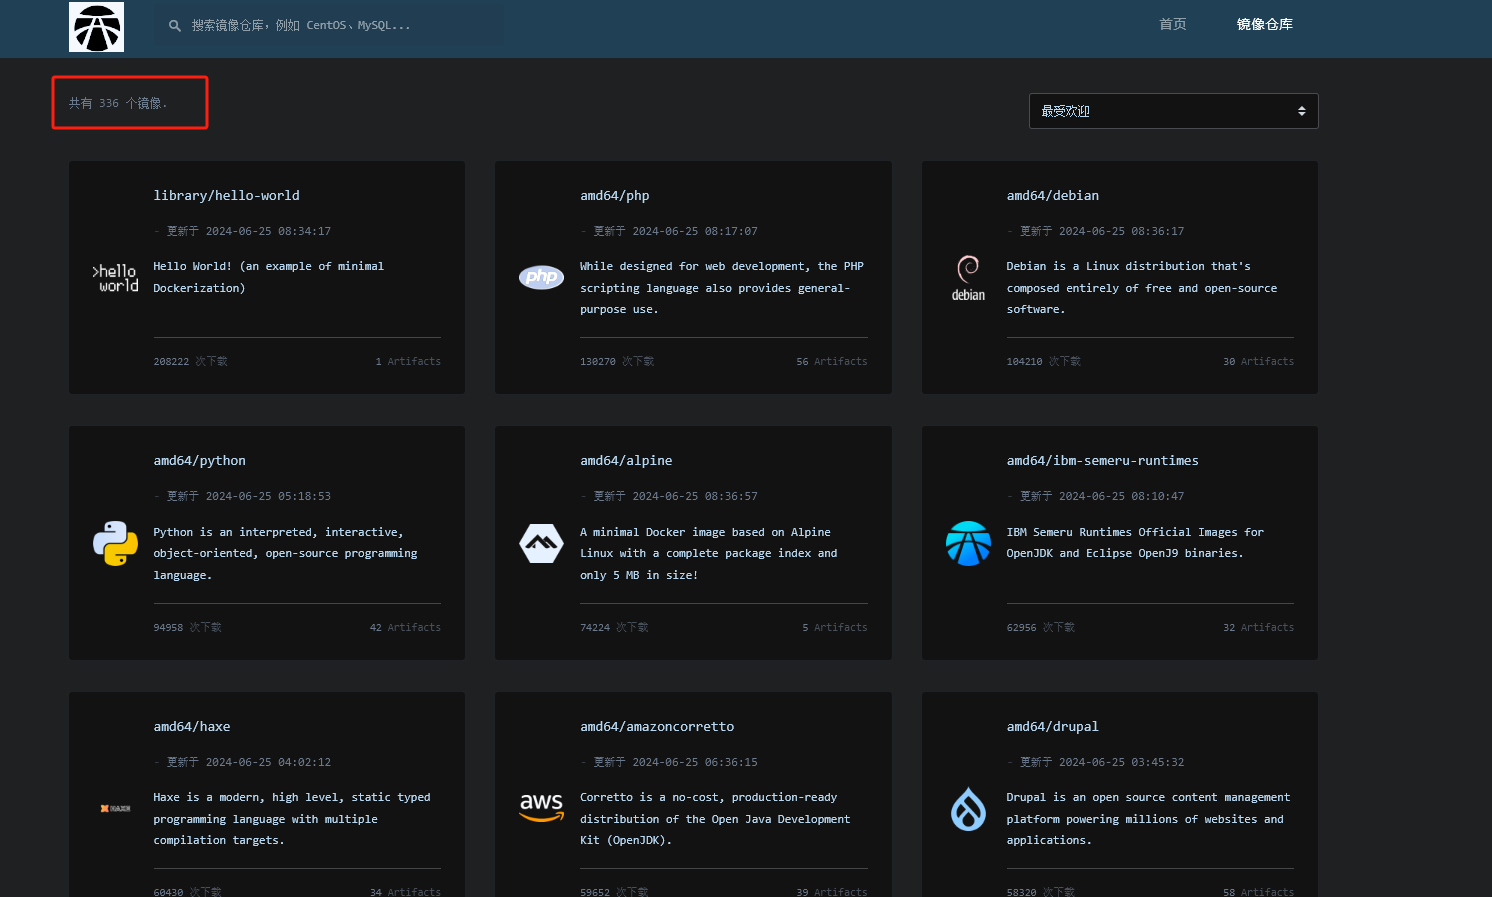Click the IBM Semeru Runtimes description

coord(1135,543)
